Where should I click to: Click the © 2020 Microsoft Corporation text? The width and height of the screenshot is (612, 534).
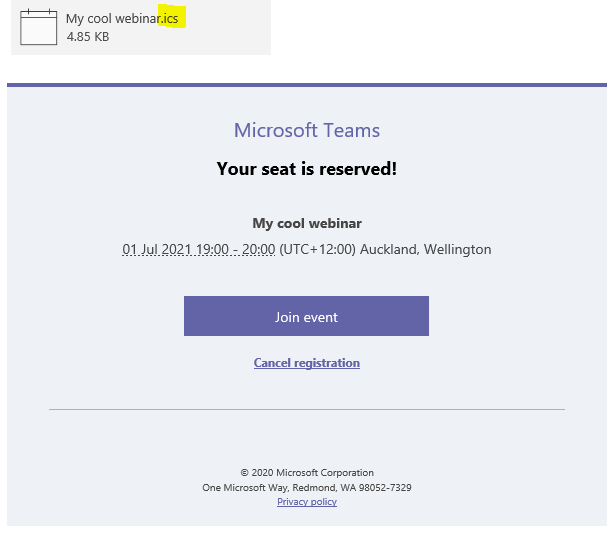[307, 473]
